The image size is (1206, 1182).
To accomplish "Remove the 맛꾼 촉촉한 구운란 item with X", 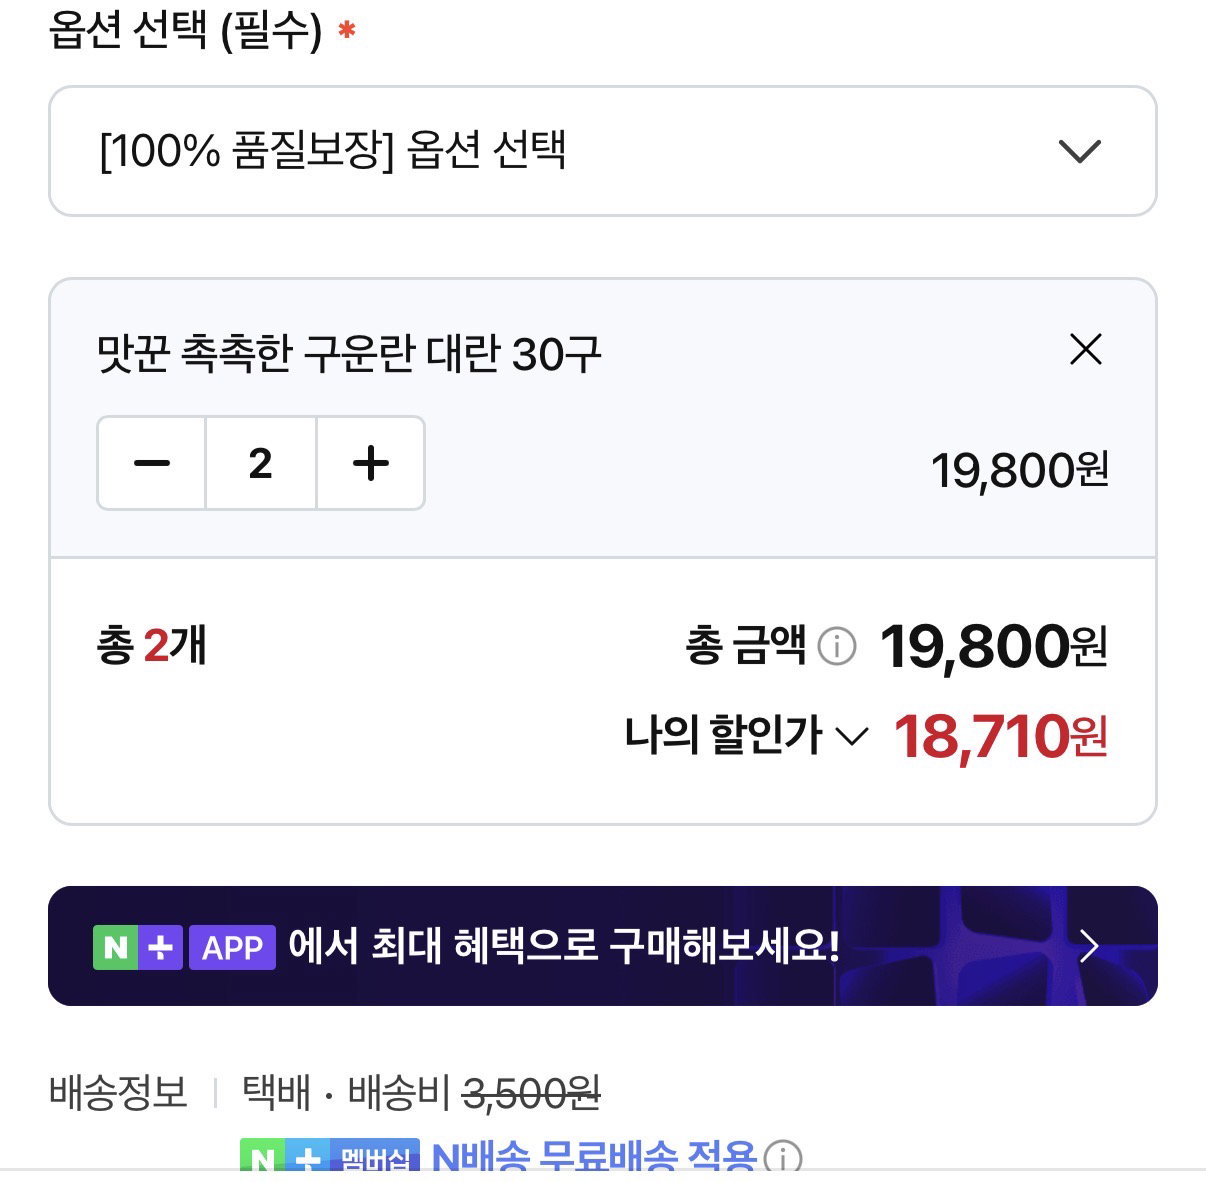I will tap(1085, 350).
